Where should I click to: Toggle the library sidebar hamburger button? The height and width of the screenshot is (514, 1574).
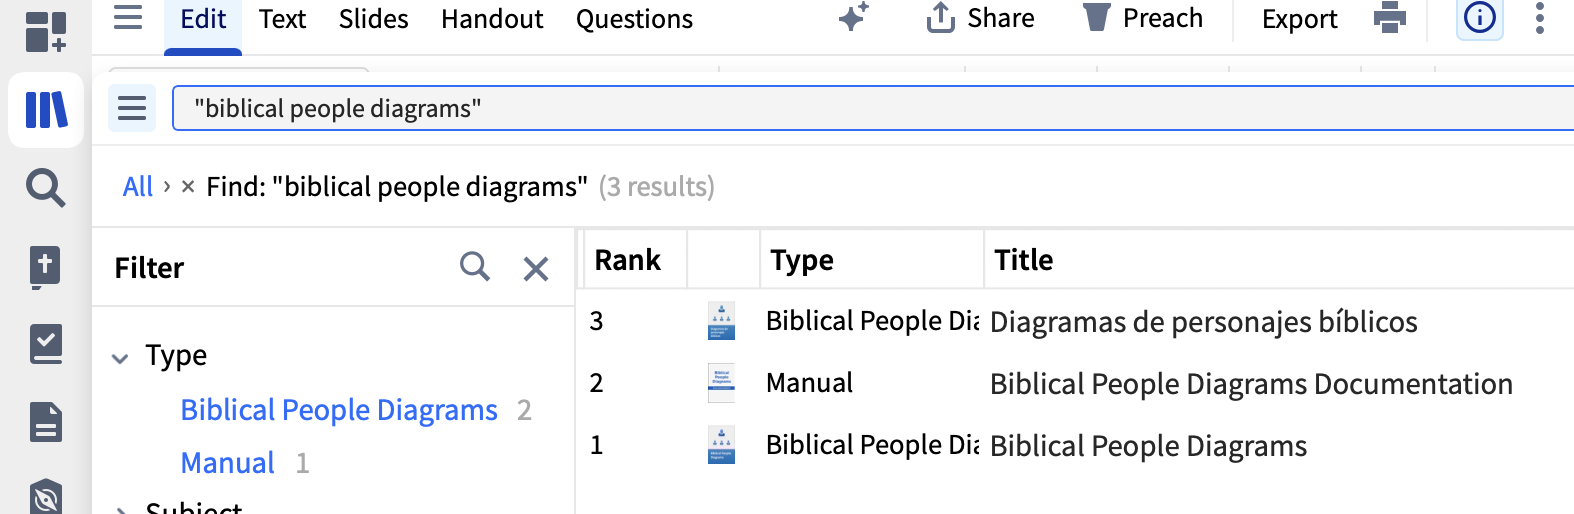132,108
